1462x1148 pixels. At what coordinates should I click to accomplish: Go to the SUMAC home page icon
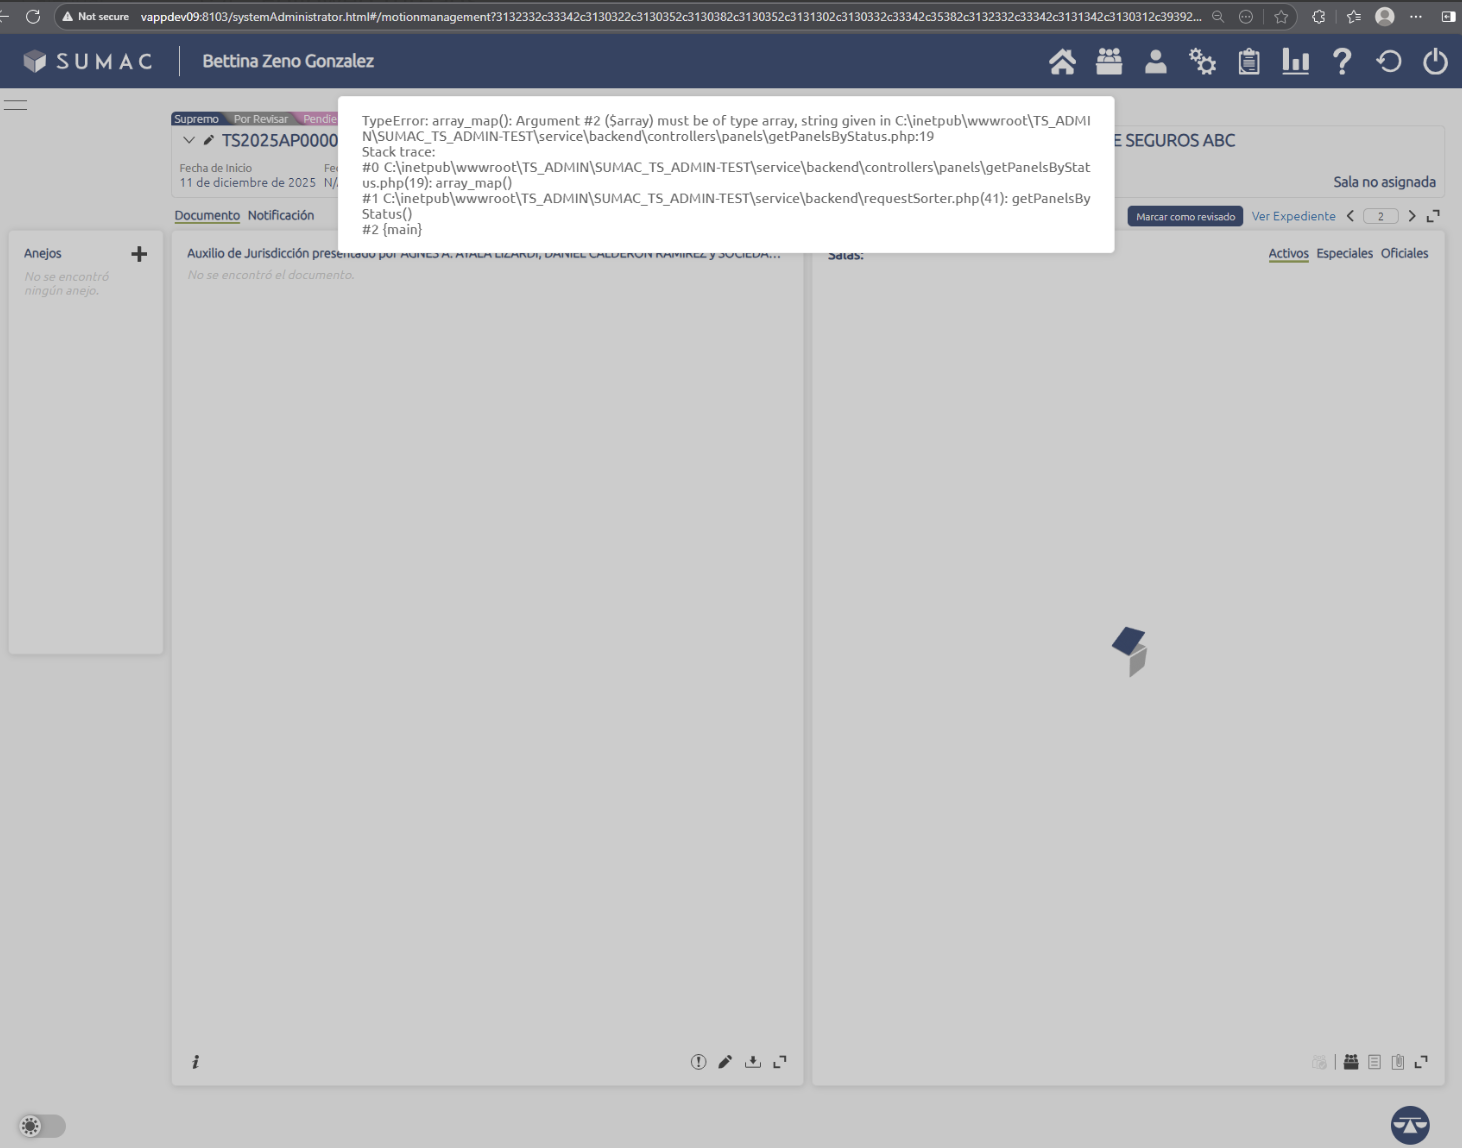click(x=1062, y=62)
